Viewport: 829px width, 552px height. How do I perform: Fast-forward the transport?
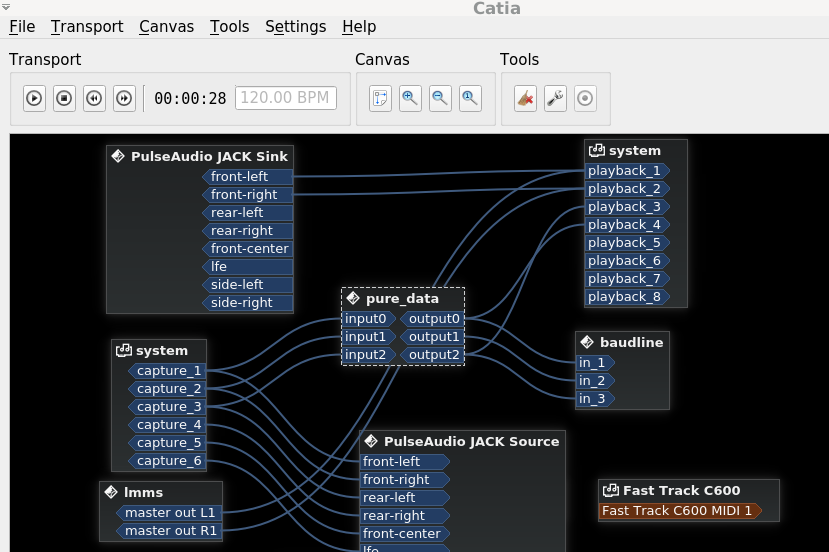pos(124,98)
